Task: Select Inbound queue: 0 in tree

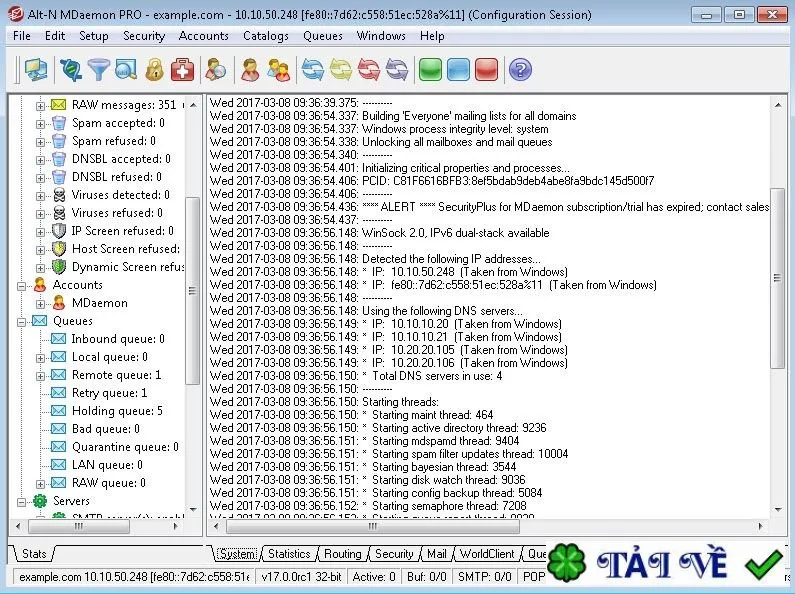Action: coord(118,339)
